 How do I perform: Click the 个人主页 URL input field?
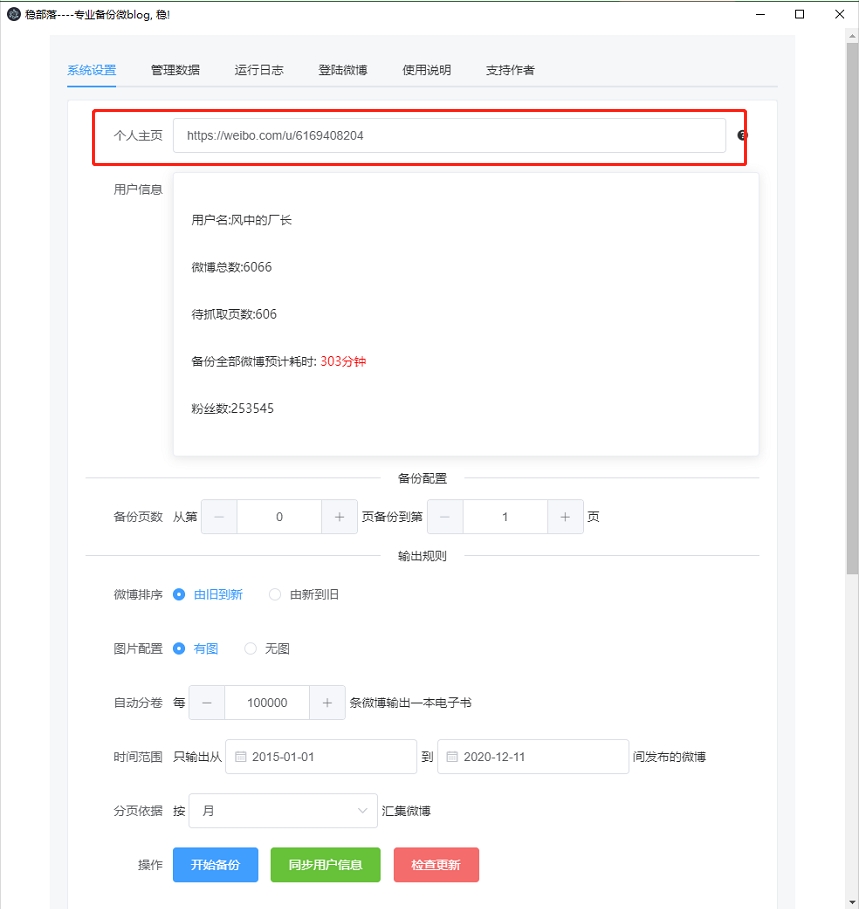450,135
